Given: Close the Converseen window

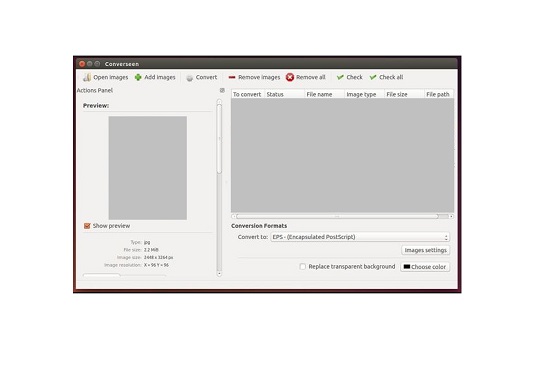Looking at the screenshot, I should 82,64.
